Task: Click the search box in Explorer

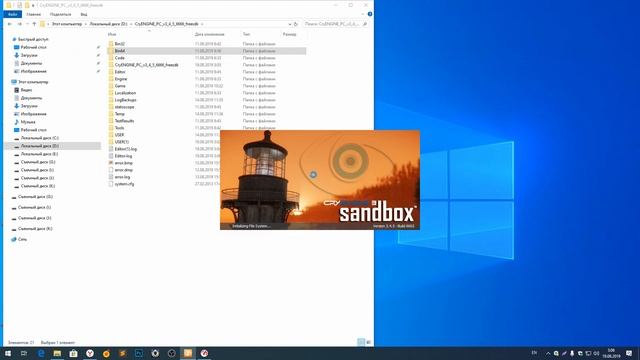Action: (336, 24)
